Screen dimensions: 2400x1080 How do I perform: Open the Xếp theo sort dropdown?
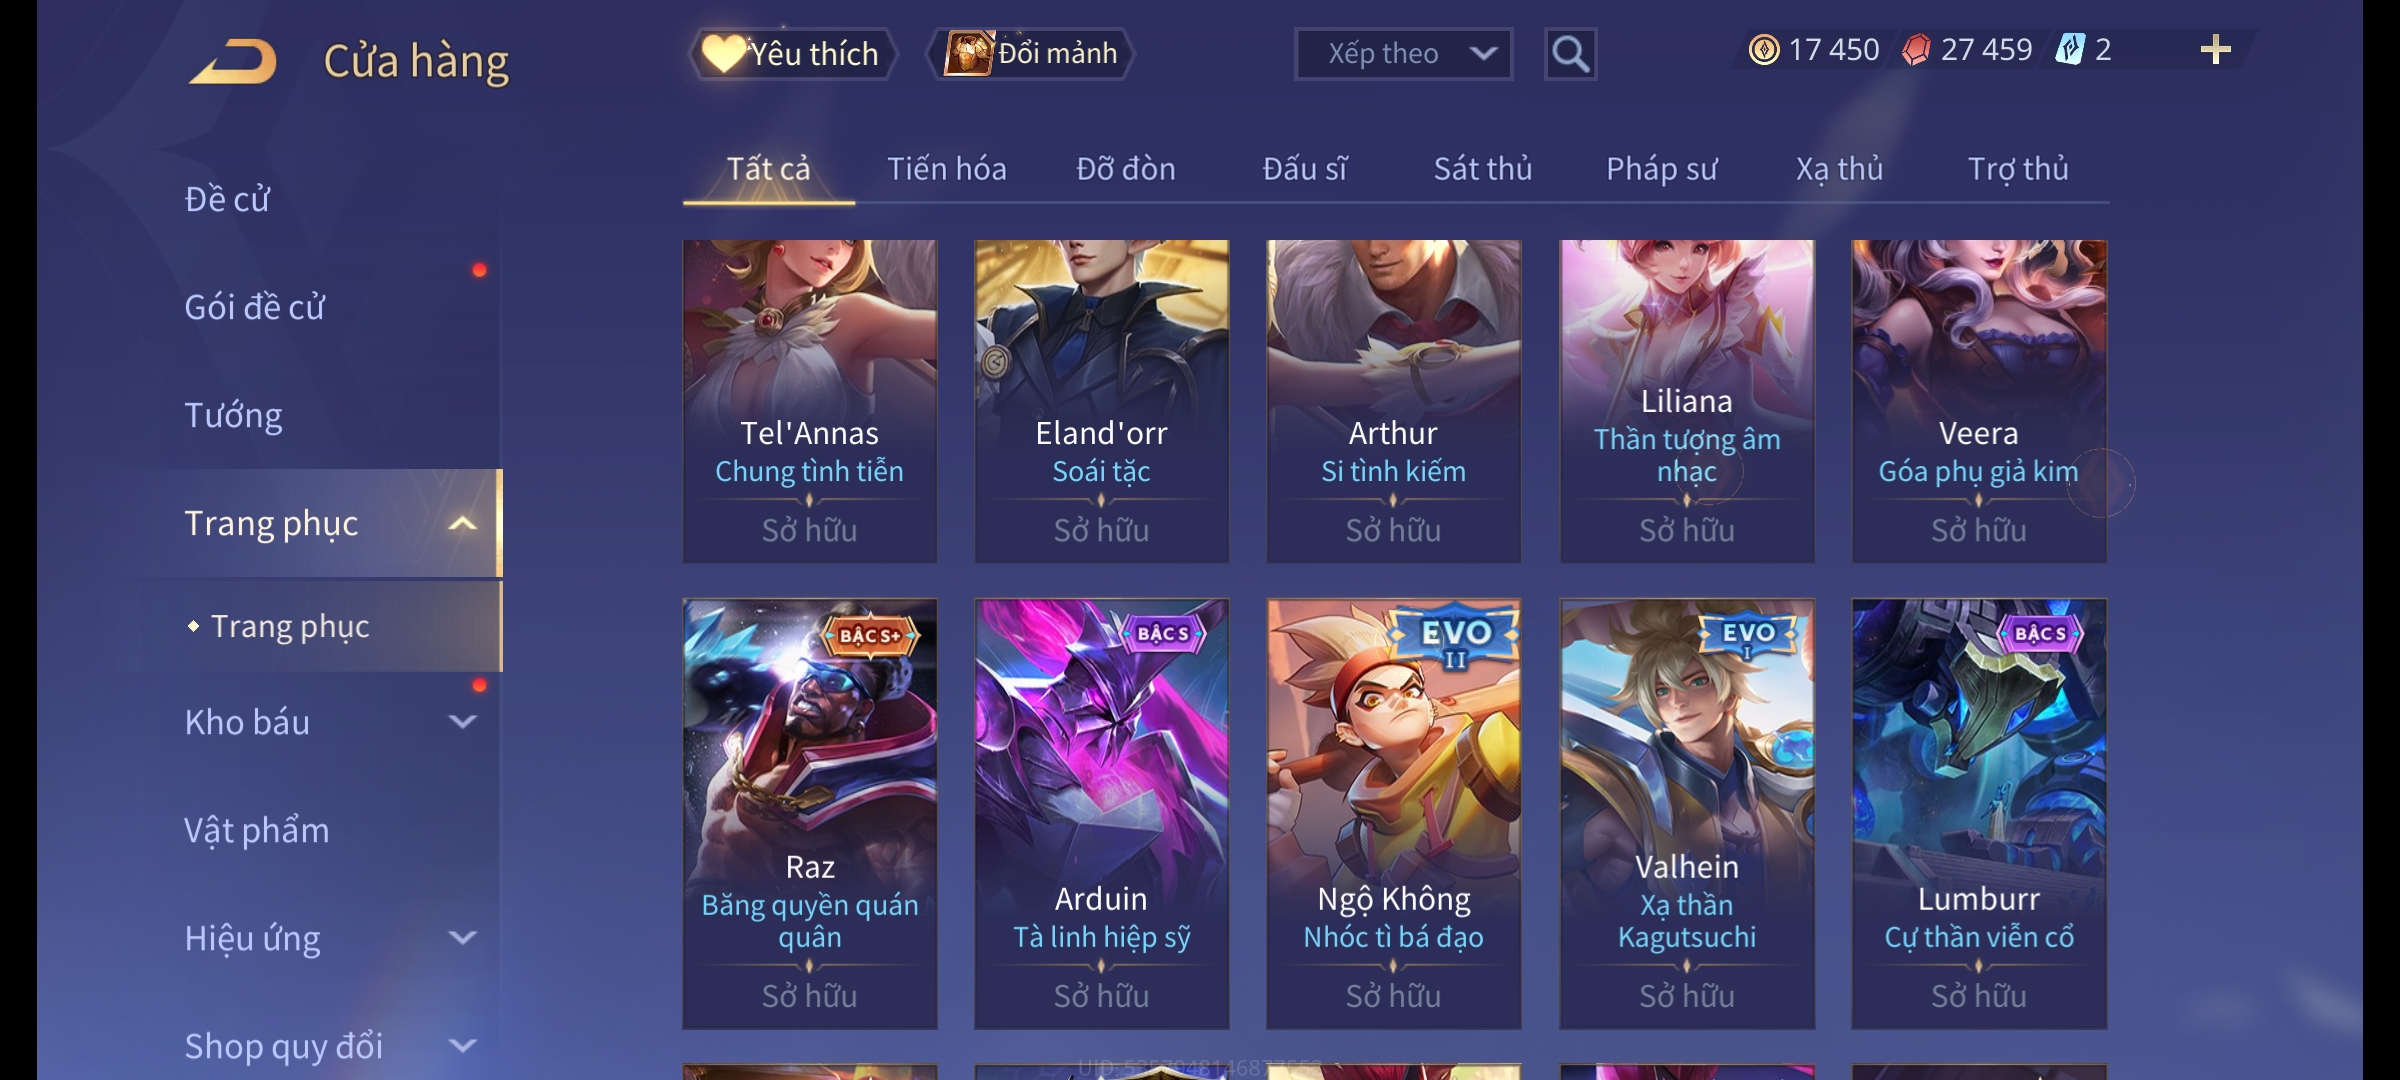point(1403,54)
